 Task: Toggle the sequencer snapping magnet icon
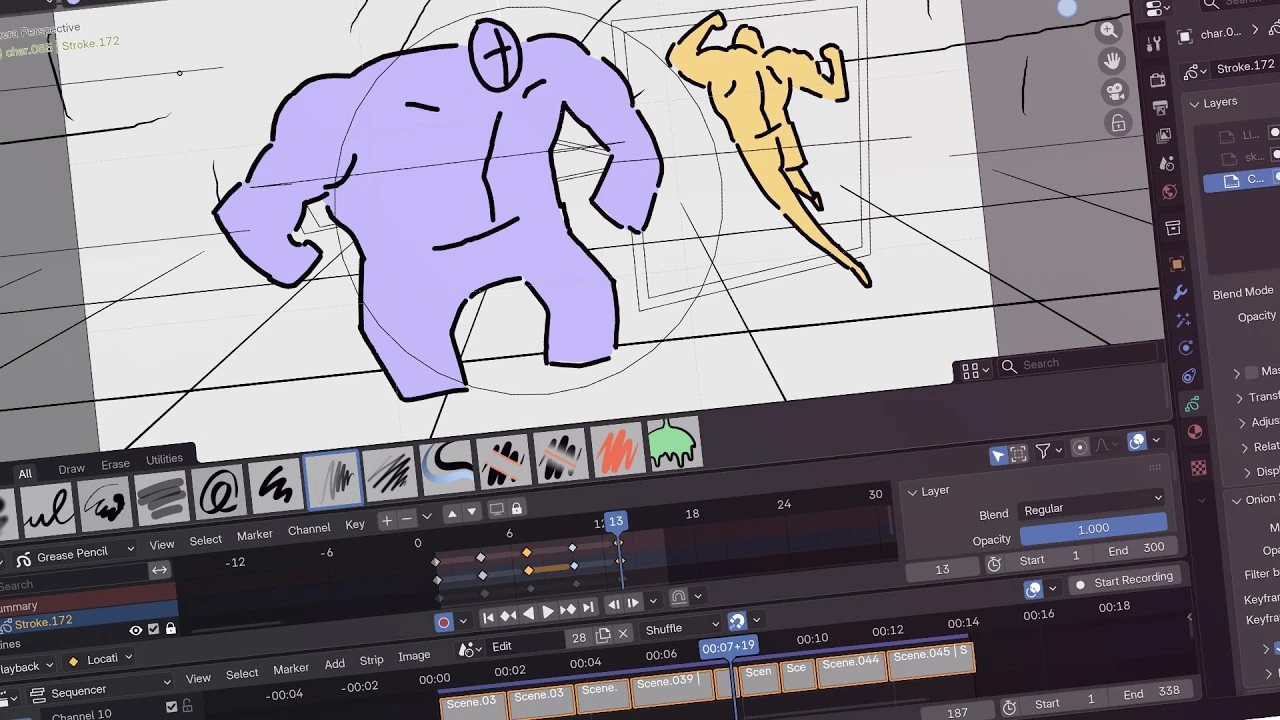pos(737,622)
